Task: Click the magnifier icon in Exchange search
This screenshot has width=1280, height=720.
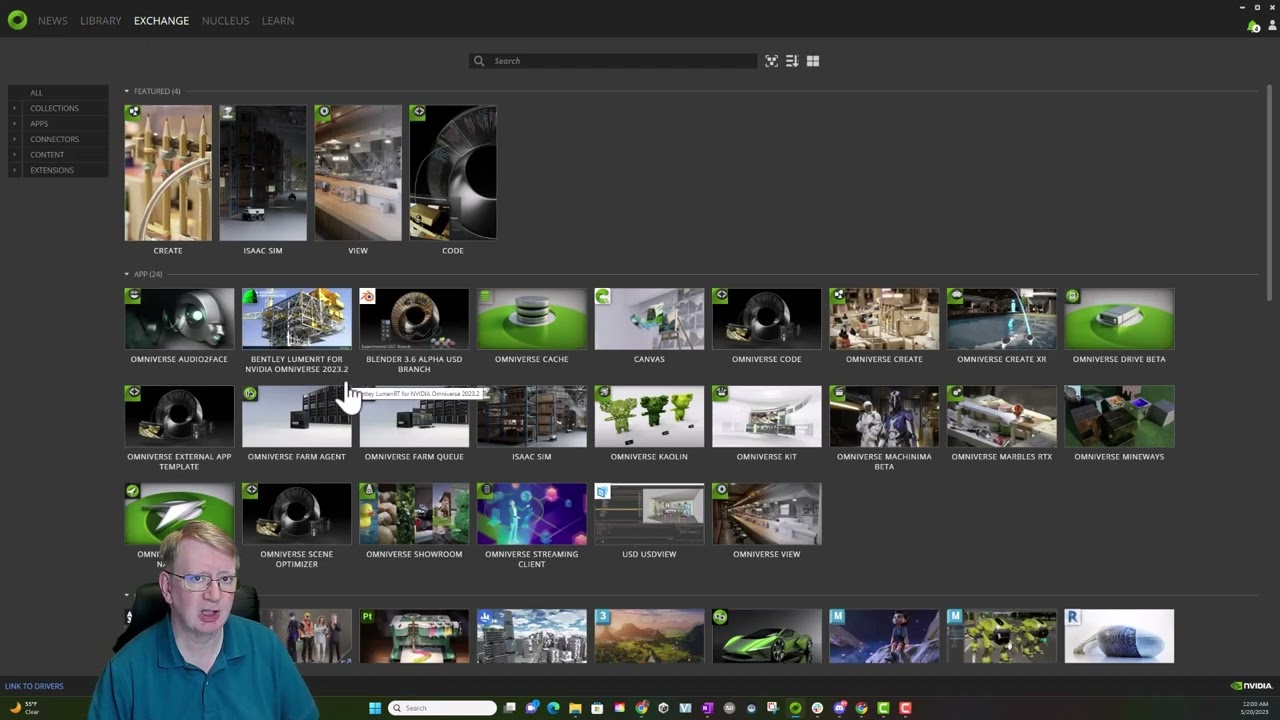Action: (479, 61)
